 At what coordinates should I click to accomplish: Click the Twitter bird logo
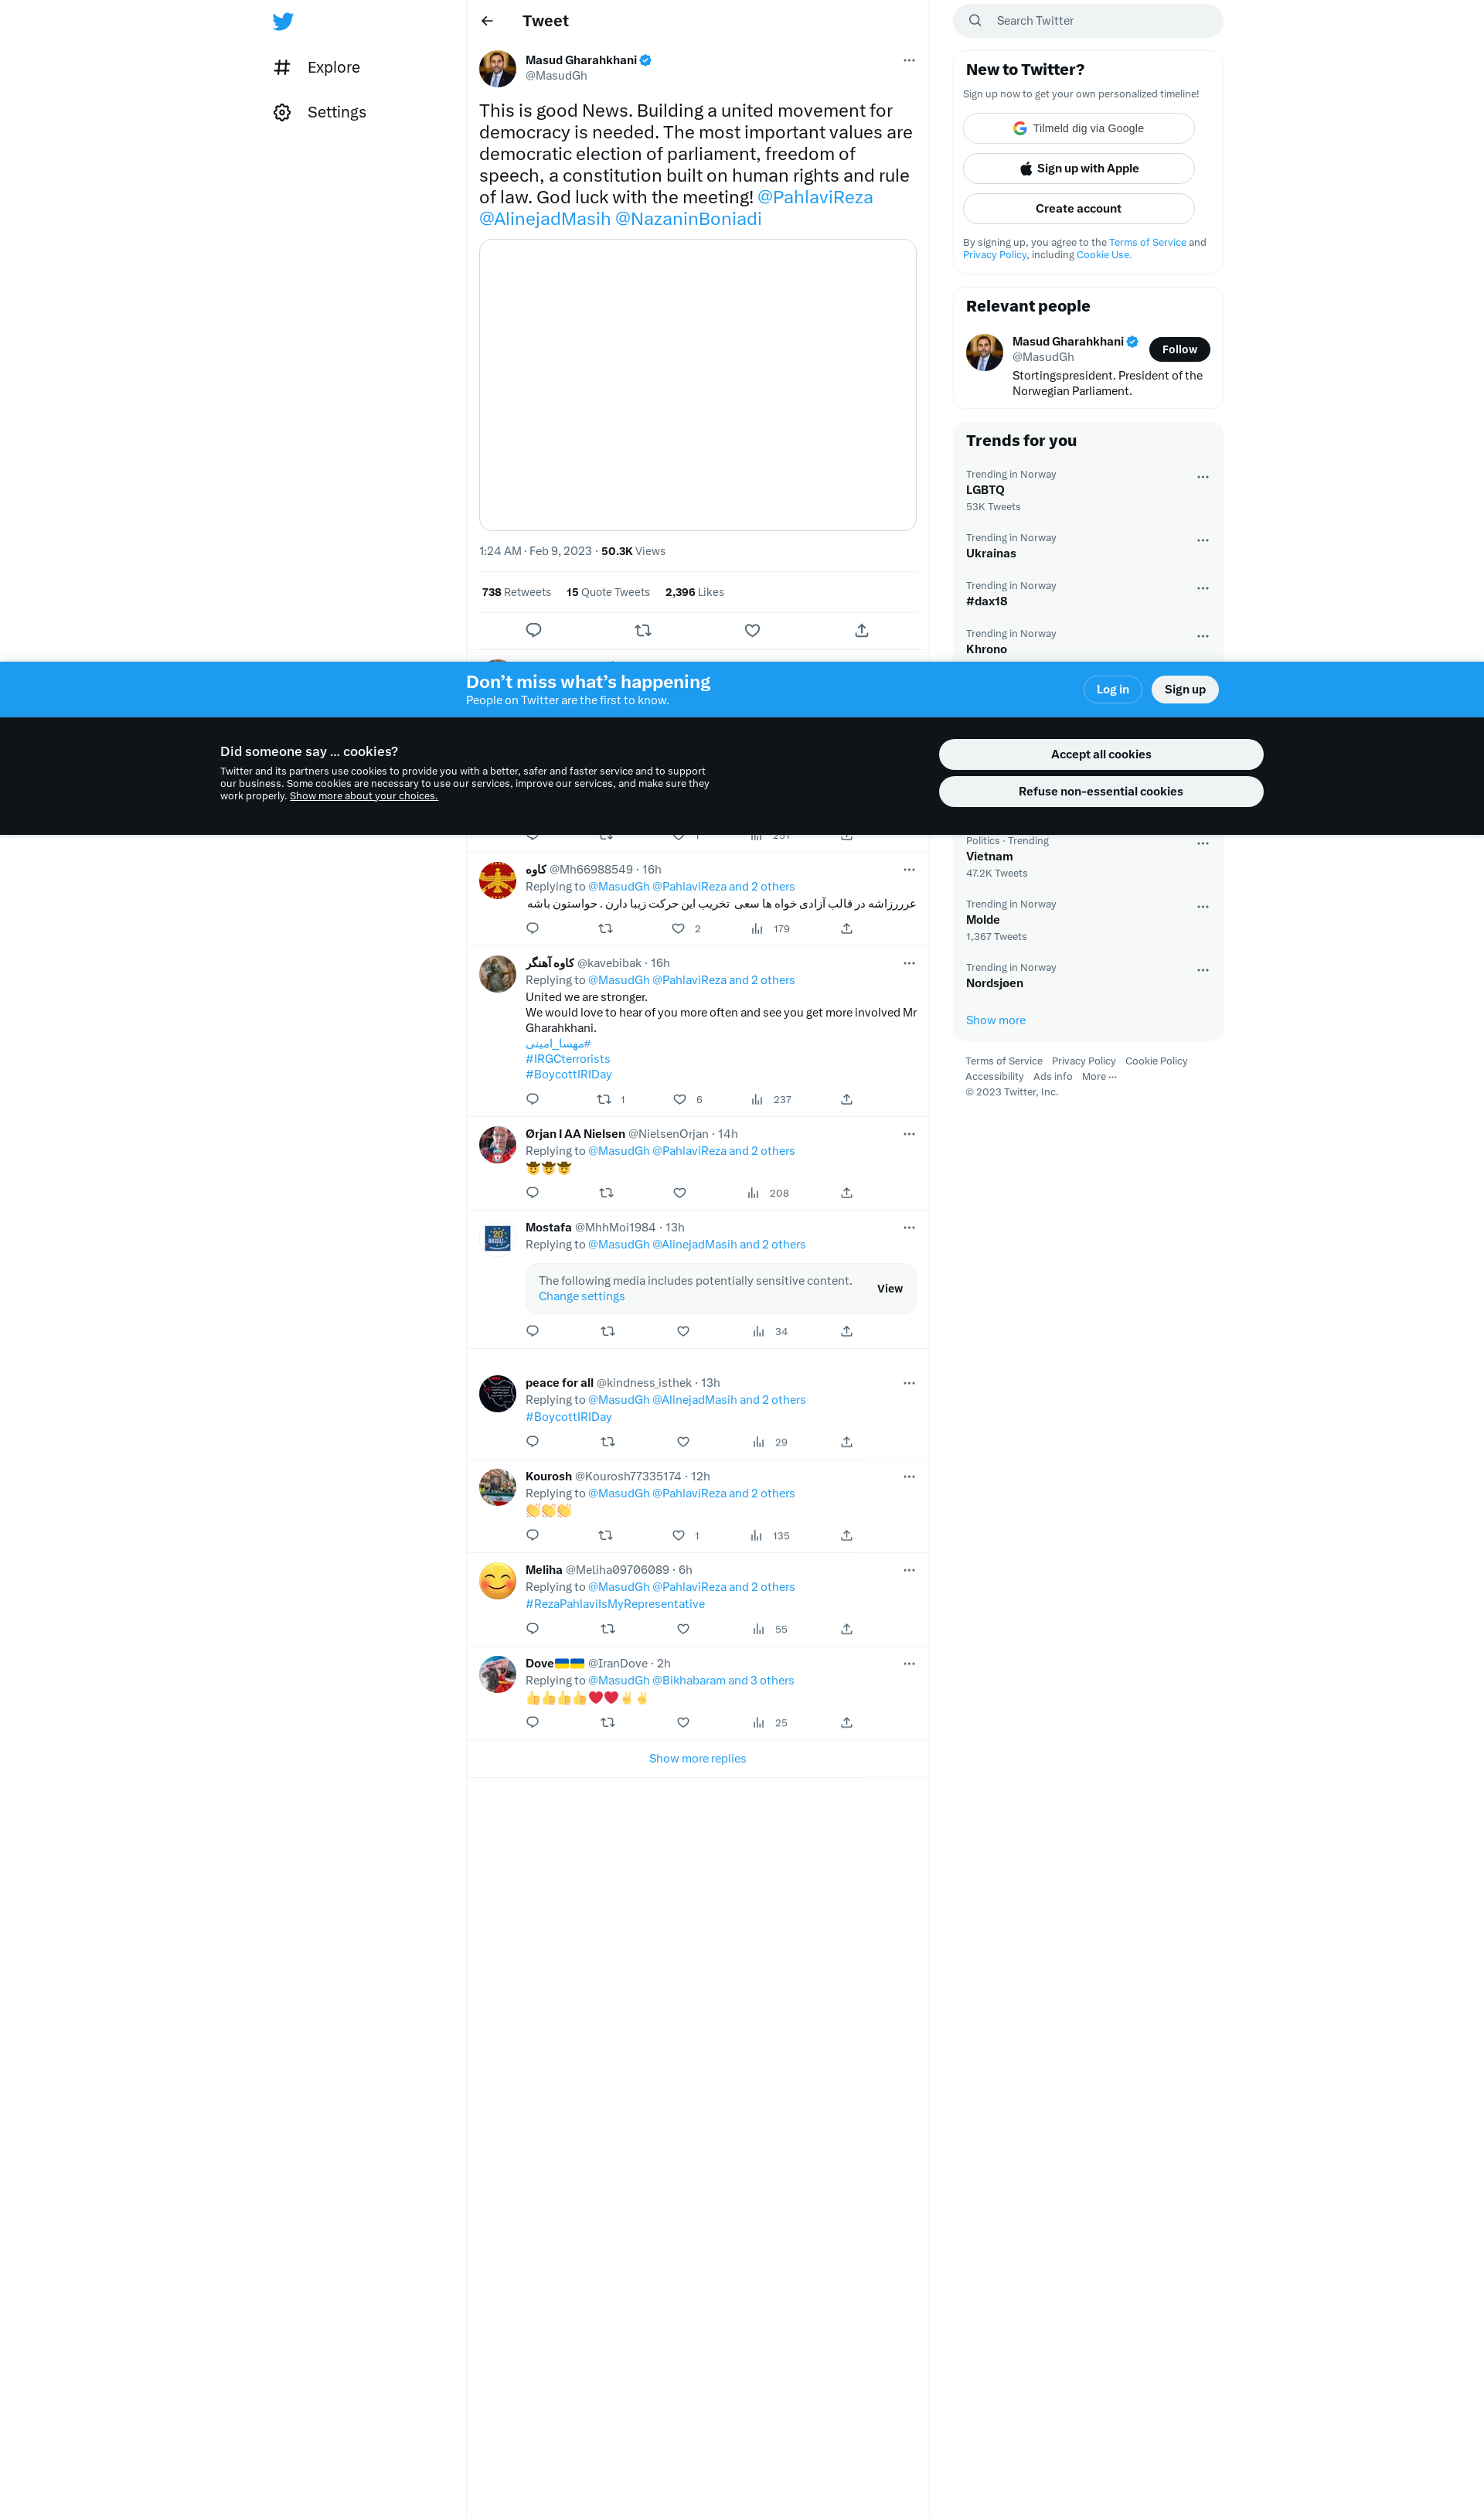(283, 21)
